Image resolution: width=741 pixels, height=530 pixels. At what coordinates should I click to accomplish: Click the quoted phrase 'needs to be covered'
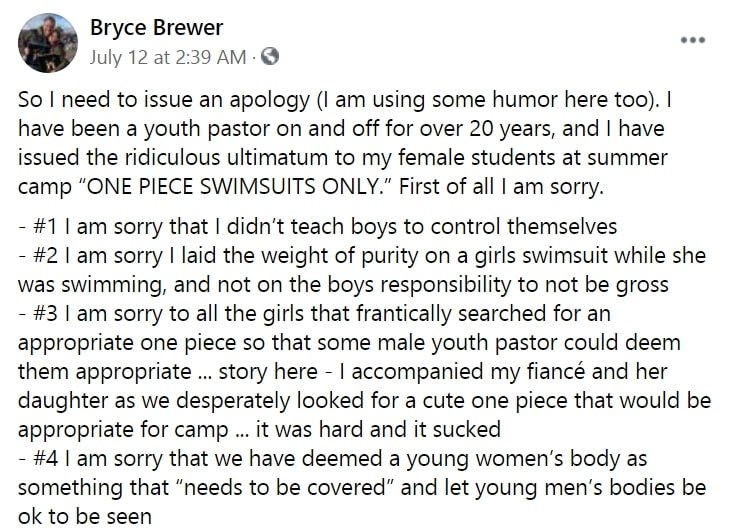tap(284, 488)
